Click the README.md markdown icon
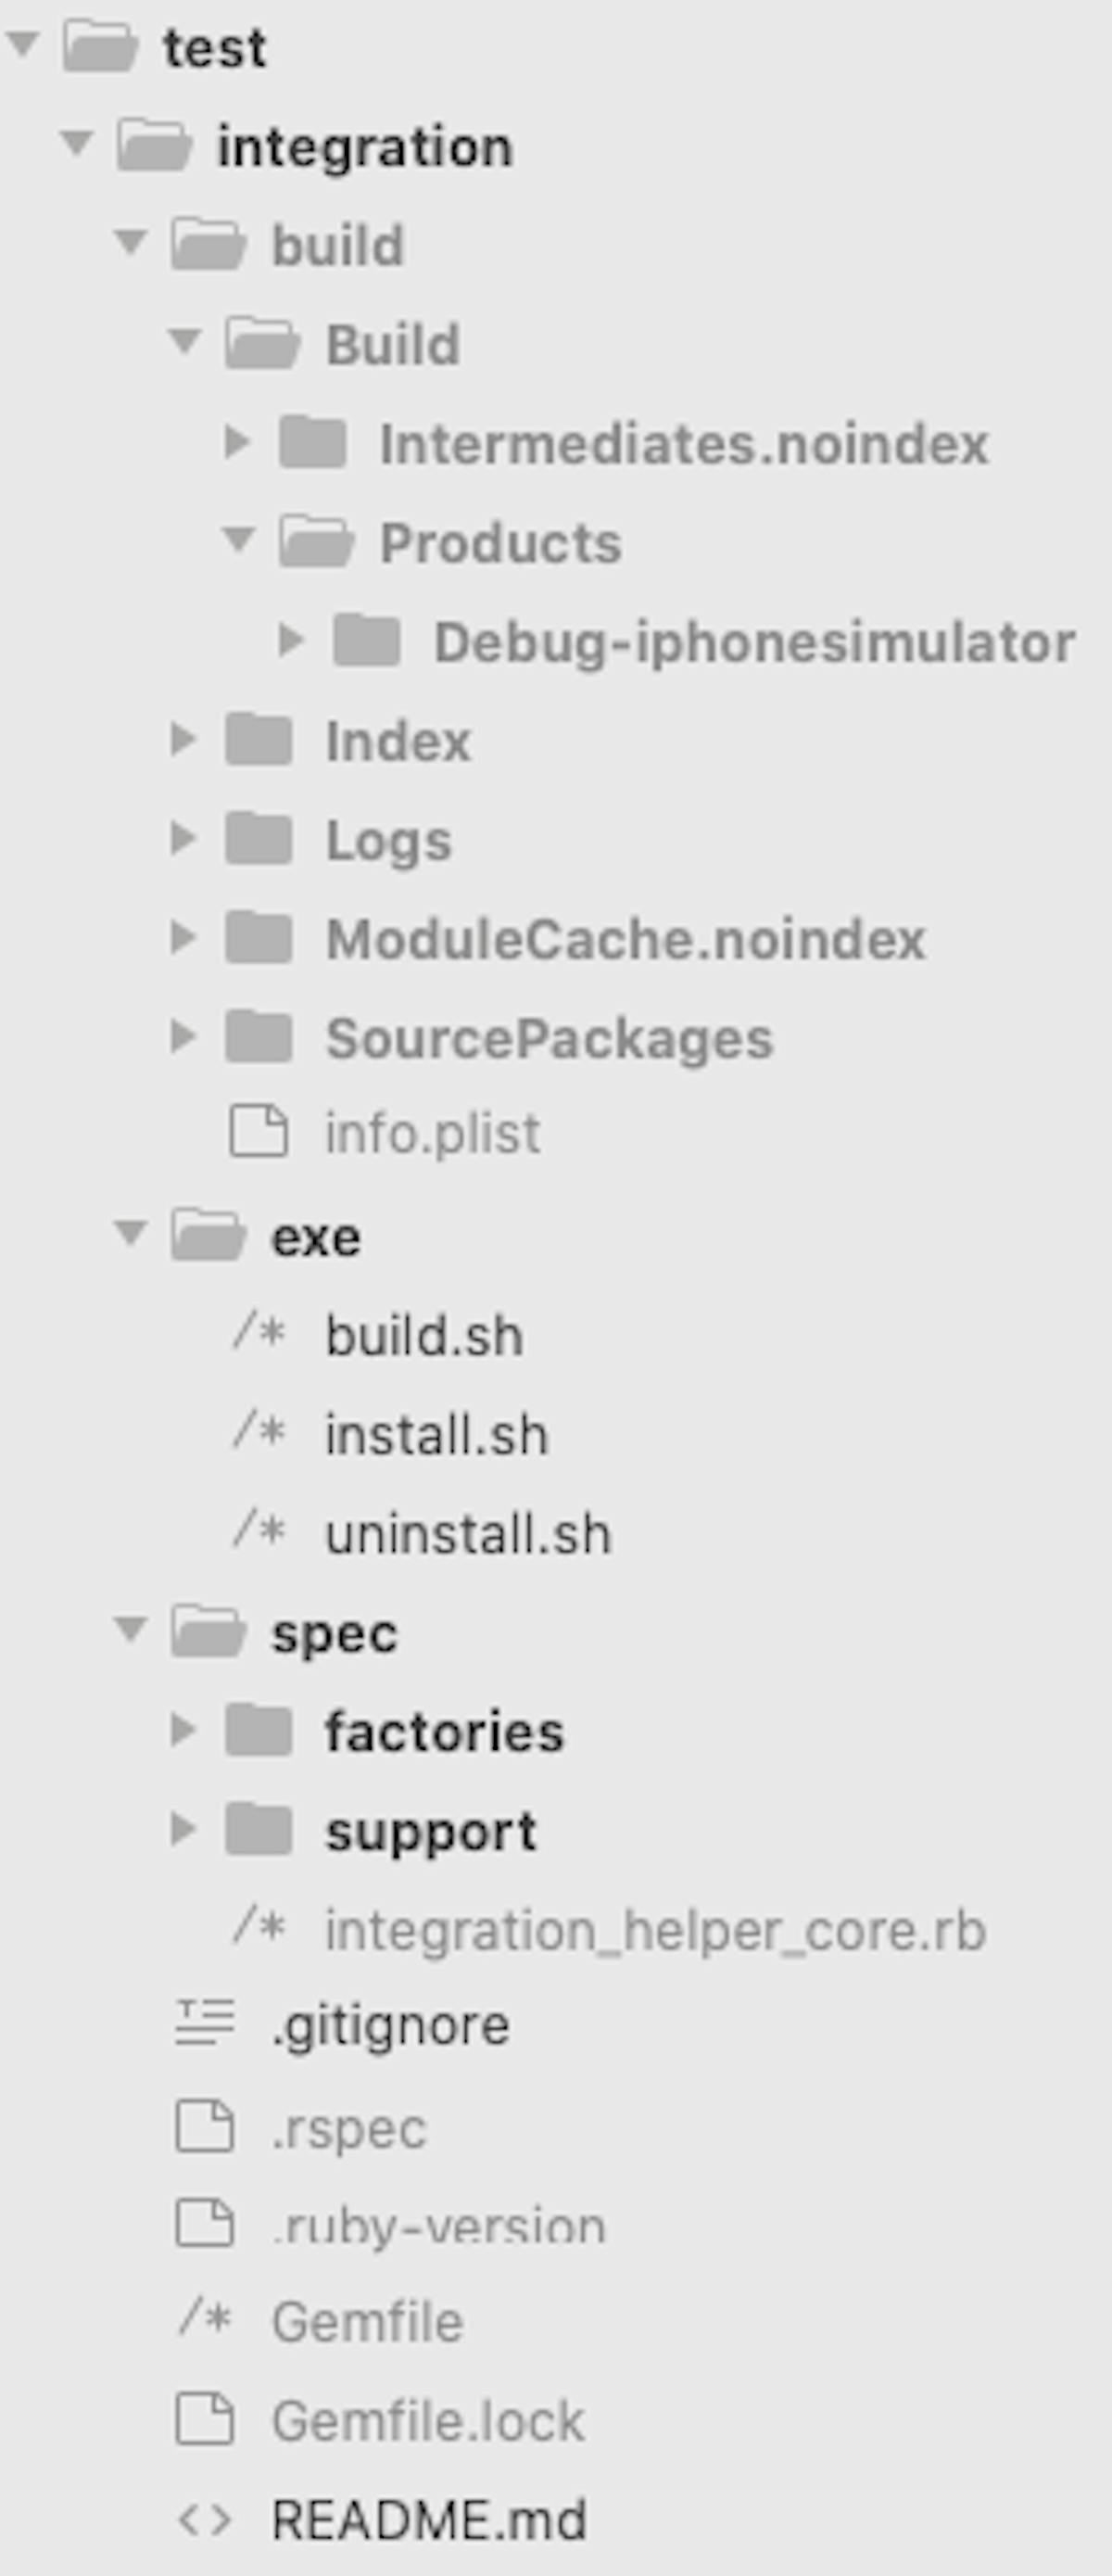The image size is (1112, 2576). pyautogui.click(x=205, y=2520)
